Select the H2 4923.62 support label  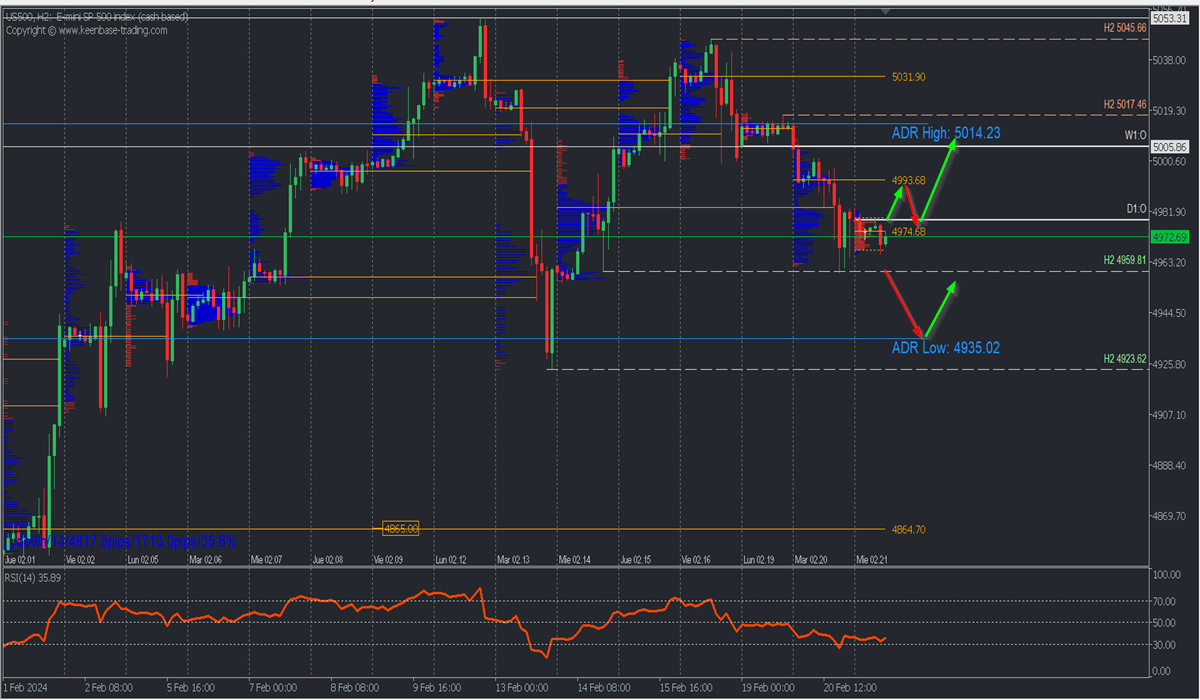pyautogui.click(x=1124, y=358)
